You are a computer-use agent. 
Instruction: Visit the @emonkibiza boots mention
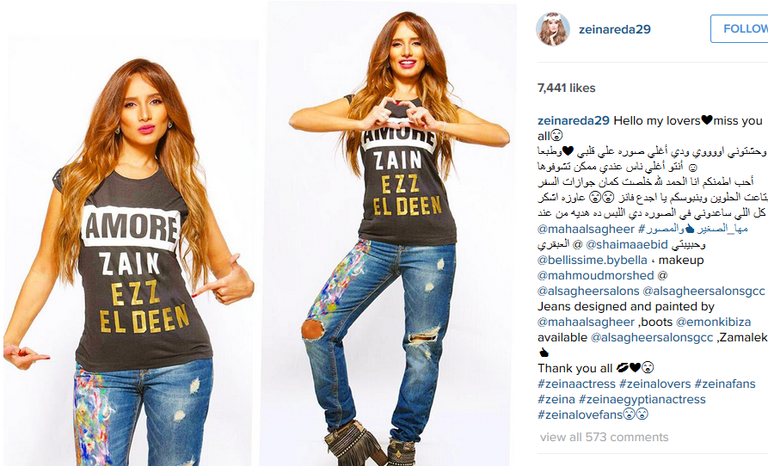click(x=713, y=322)
